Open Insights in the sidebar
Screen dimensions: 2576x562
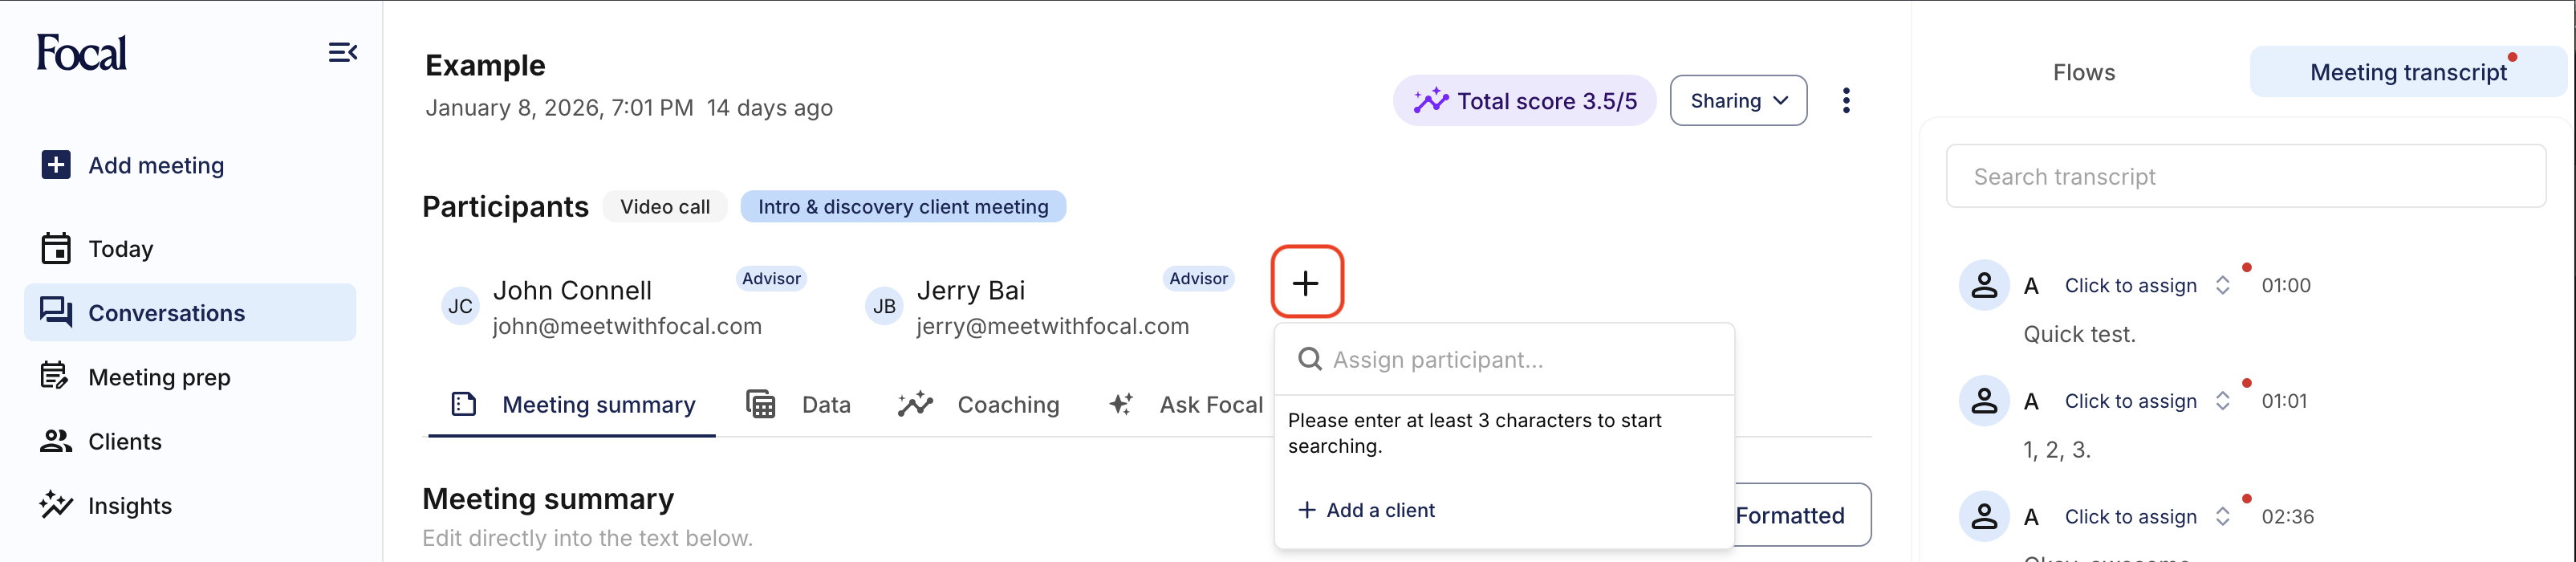click(129, 505)
